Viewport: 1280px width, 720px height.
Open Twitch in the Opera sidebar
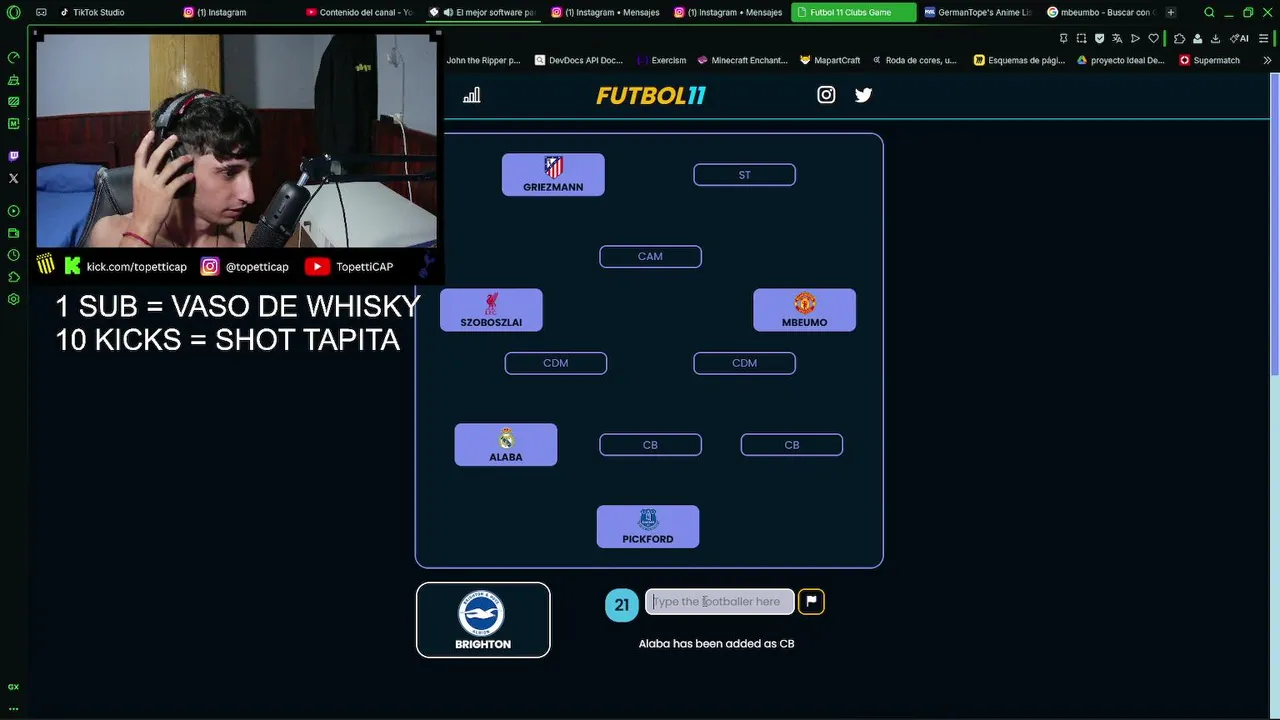(x=14, y=157)
